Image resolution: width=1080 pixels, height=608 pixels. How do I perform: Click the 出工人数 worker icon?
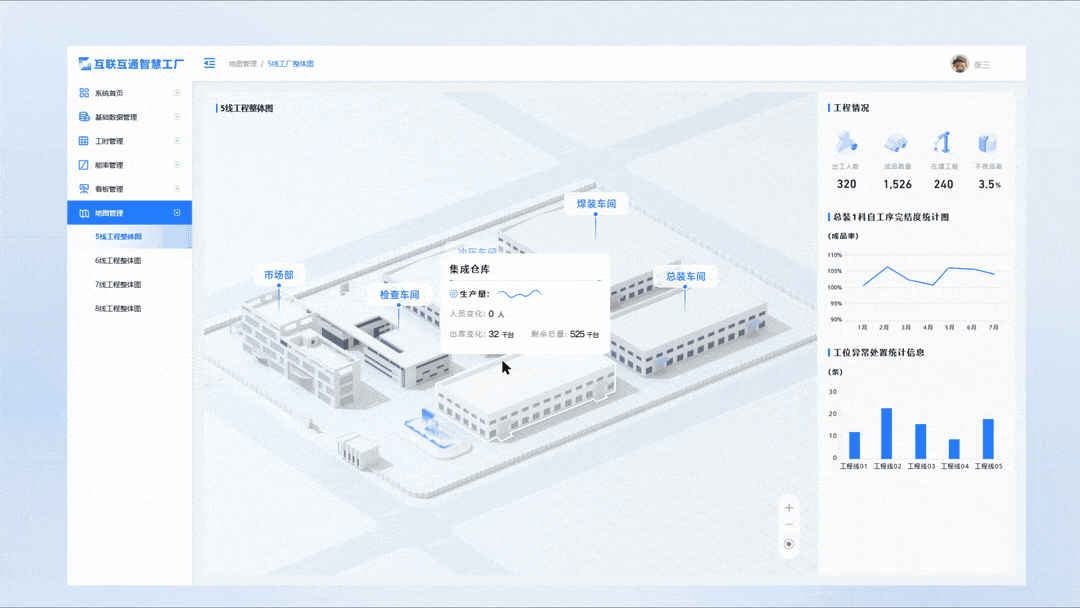click(846, 143)
